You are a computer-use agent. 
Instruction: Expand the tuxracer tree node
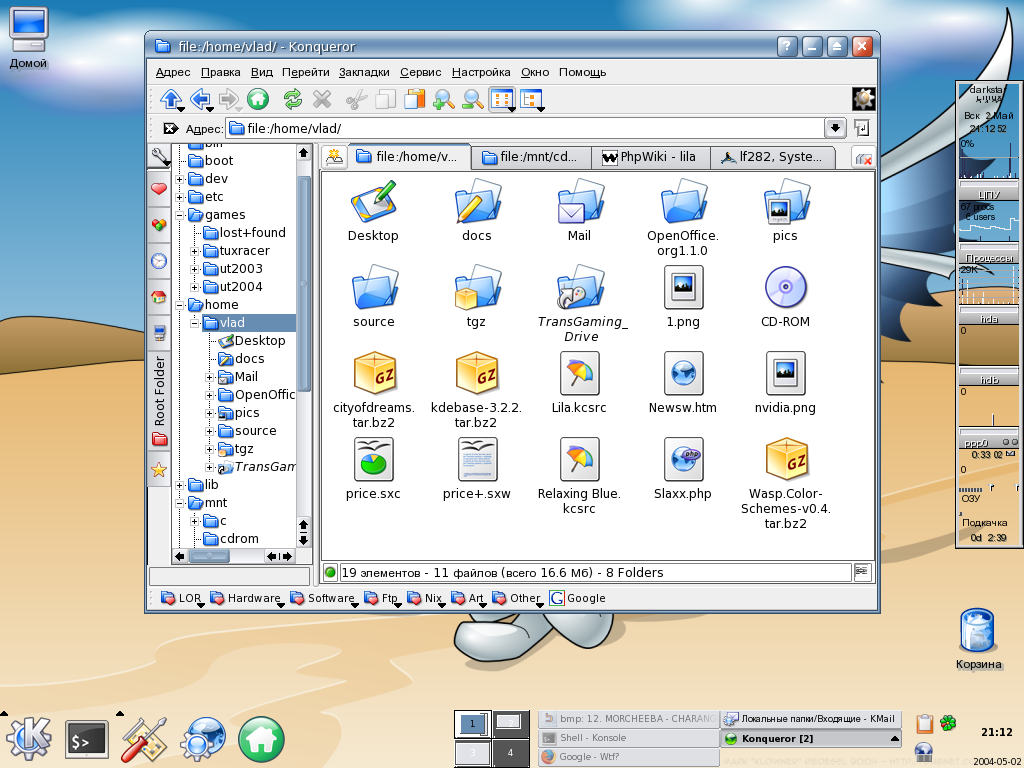195,251
